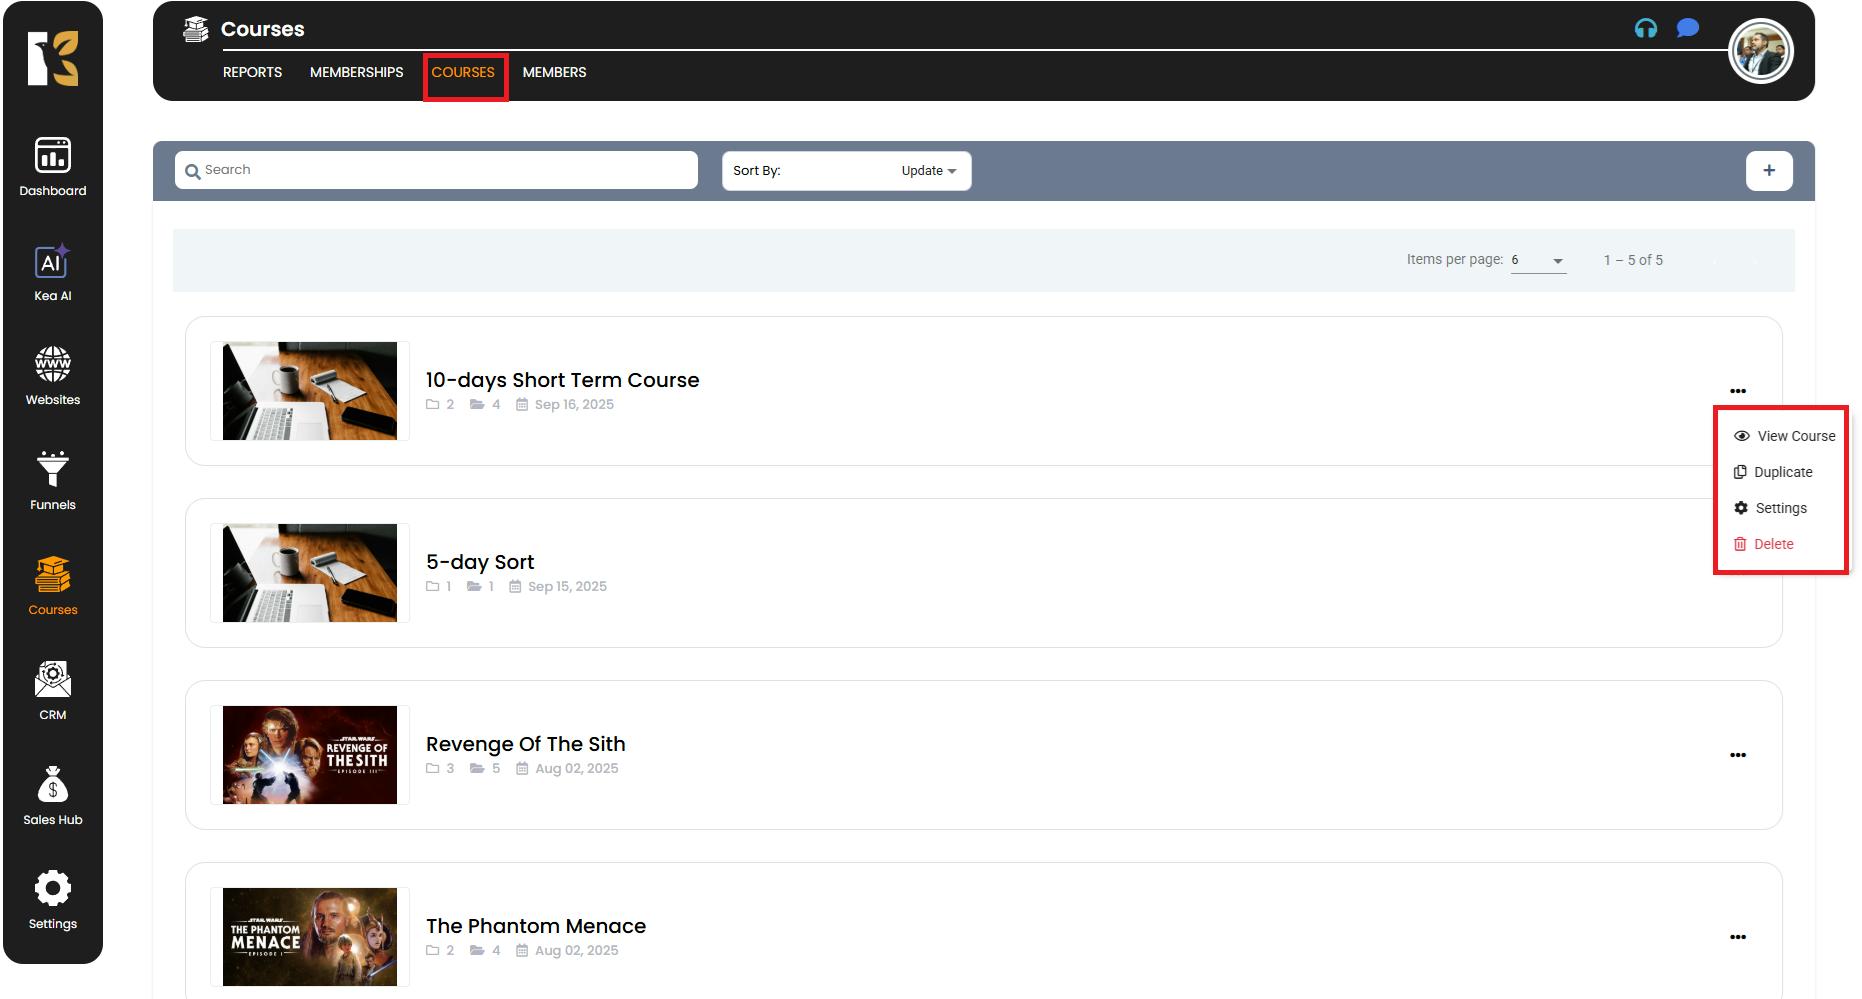
Task: Switch to the Reports tab
Action: 252,72
